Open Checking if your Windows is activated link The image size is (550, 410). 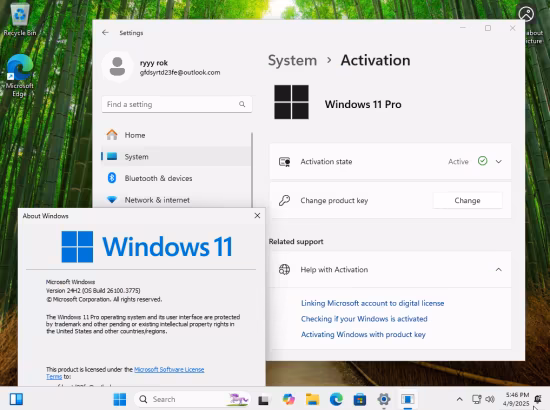click(364, 319)
